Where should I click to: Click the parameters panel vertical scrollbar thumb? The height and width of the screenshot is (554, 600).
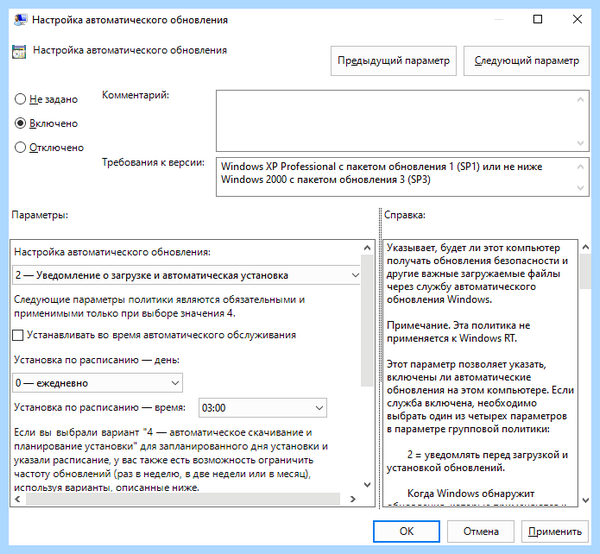pos(367,321)
